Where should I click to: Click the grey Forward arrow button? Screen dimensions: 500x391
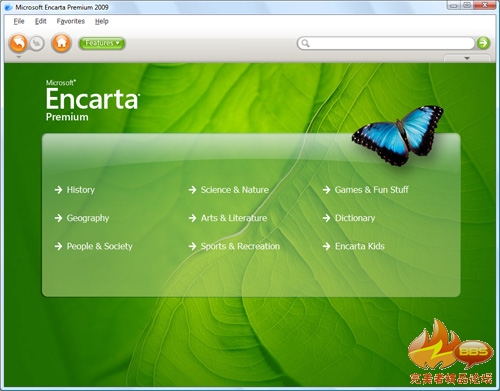tap(37, 43)
